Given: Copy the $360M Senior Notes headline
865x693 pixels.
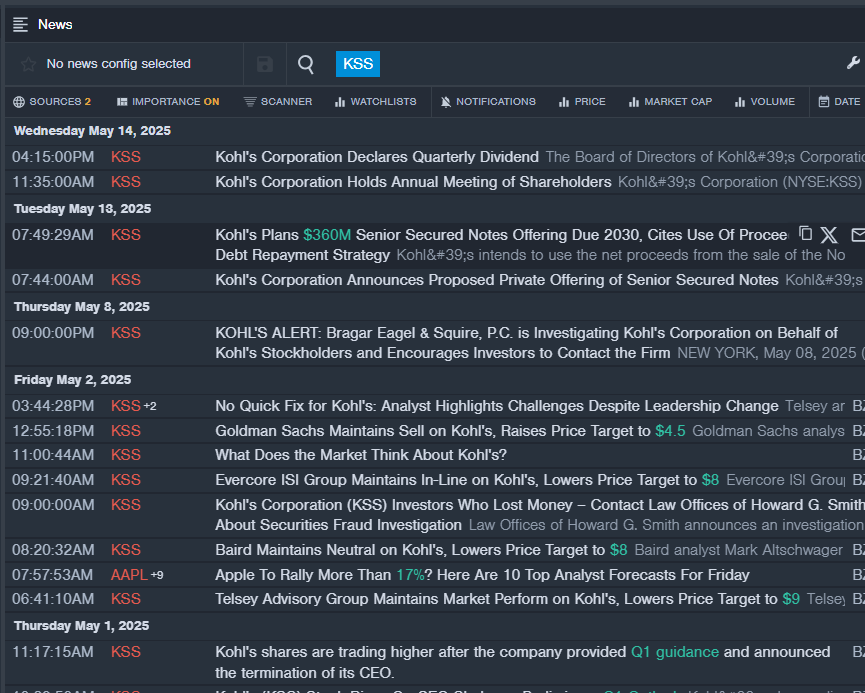Looking at the screenshot, I should coord(805,233).
